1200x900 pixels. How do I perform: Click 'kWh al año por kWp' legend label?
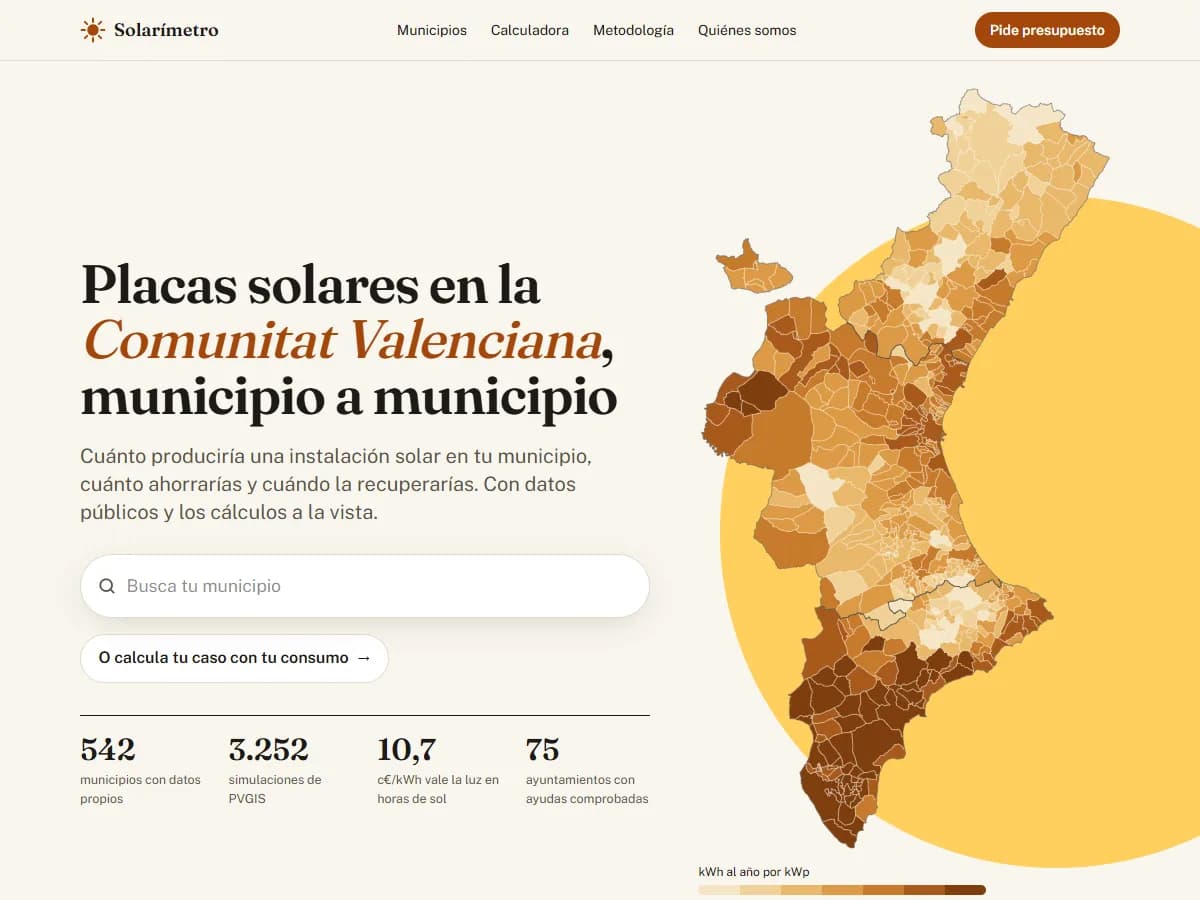coord(754,872)
